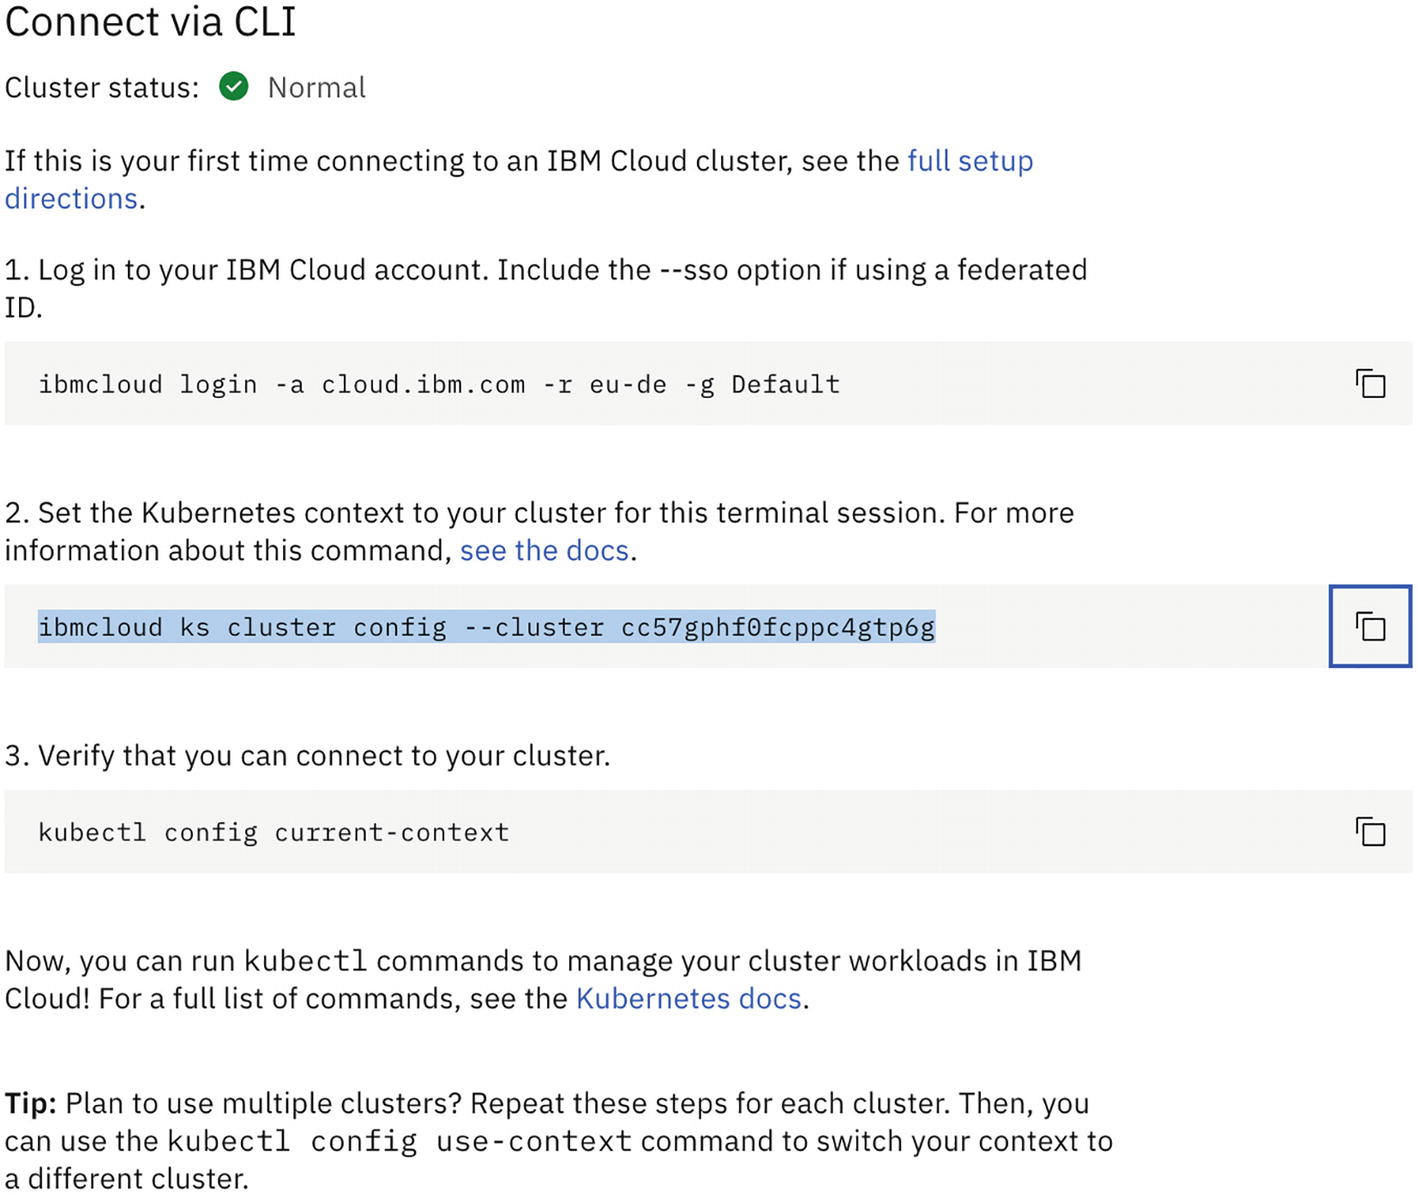This screenshot has height=1195, width=1418.
Task: Click the inline 'kubectl config use-context' code
Action: coord(399,1142)
